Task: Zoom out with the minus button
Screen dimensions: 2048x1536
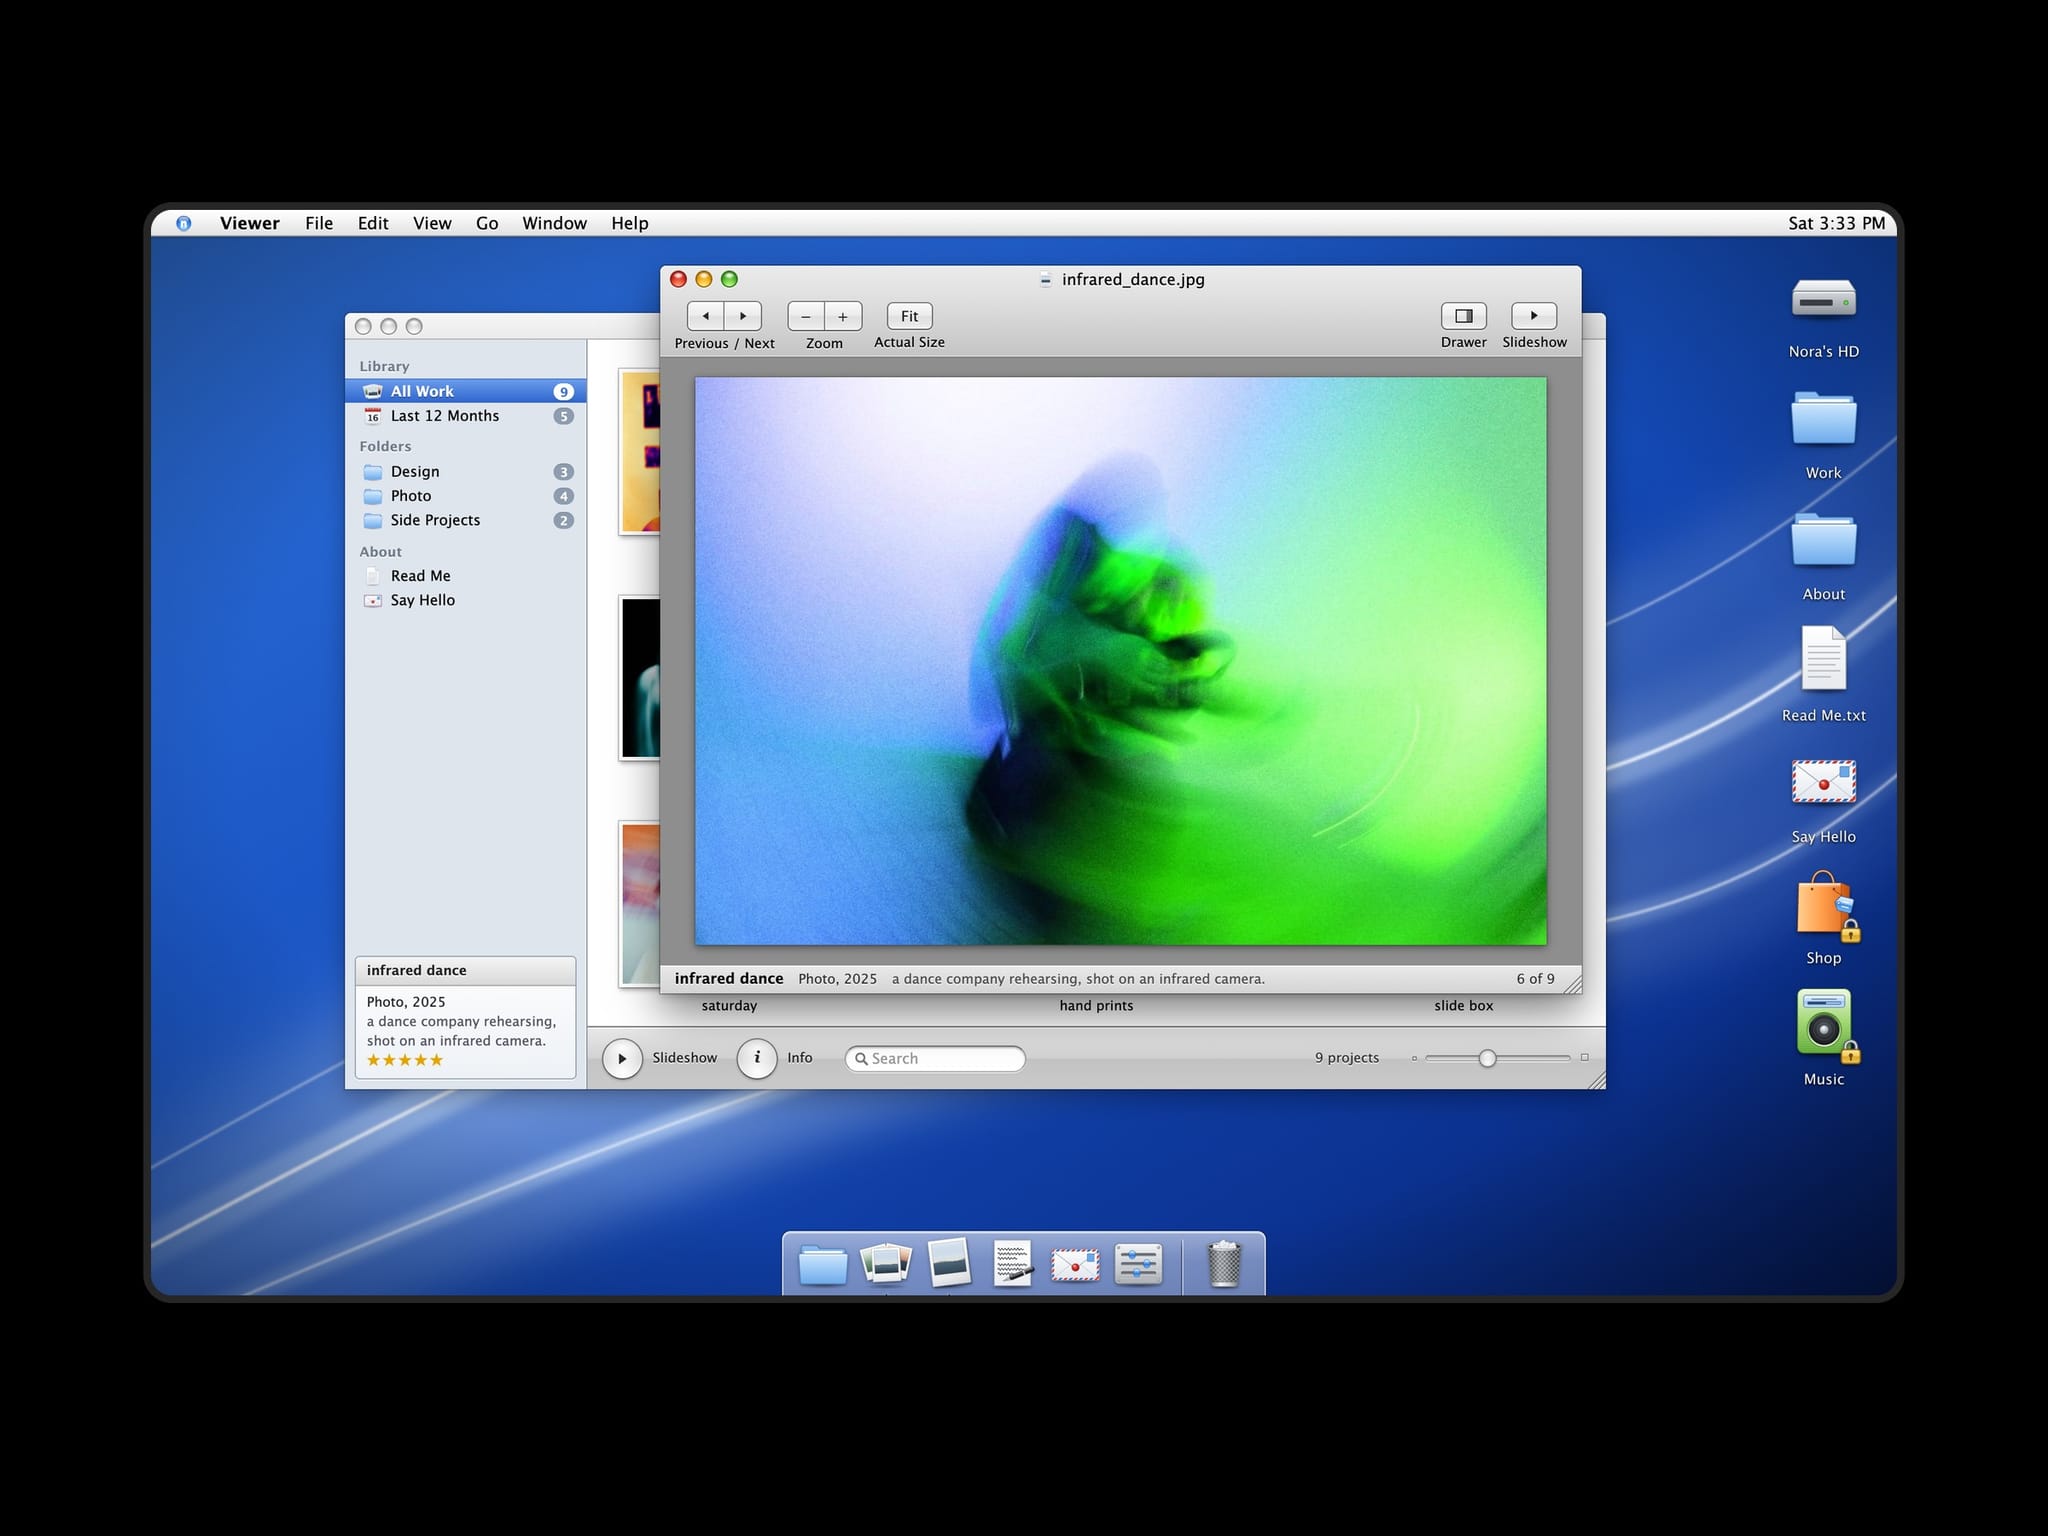Action: [x=806, y=316]
